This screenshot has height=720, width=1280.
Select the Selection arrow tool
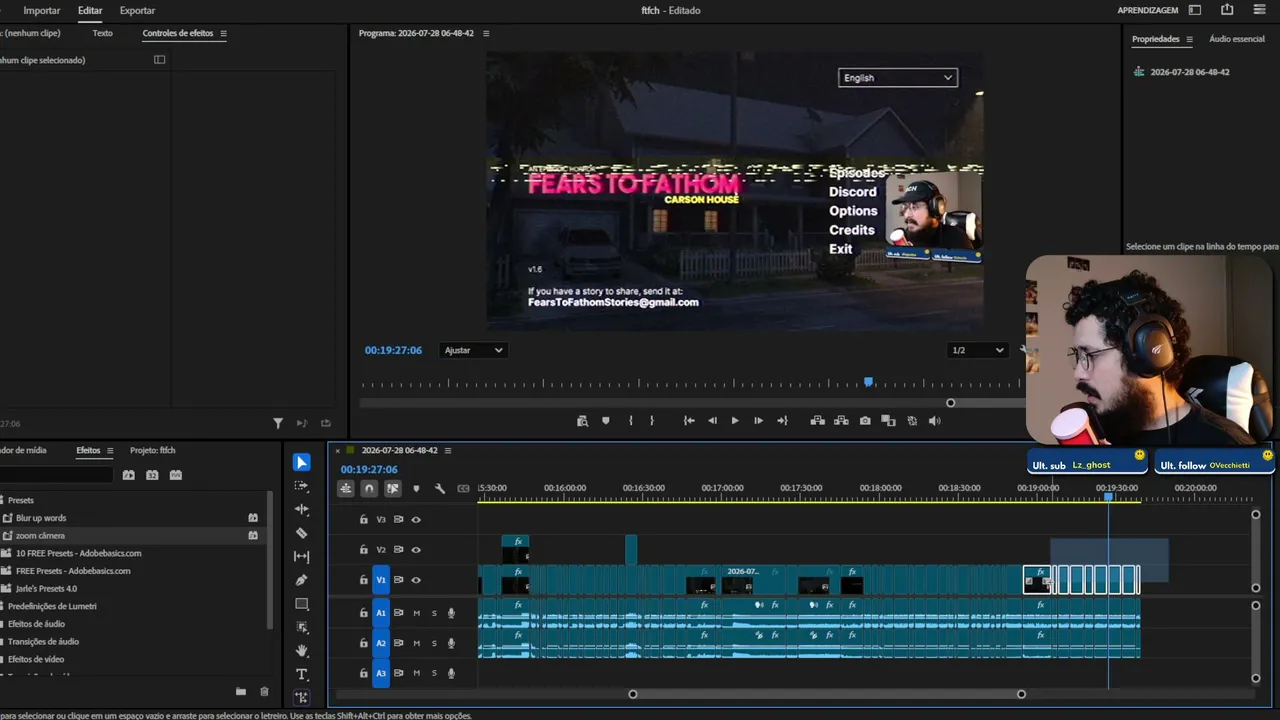click(302, 462)
